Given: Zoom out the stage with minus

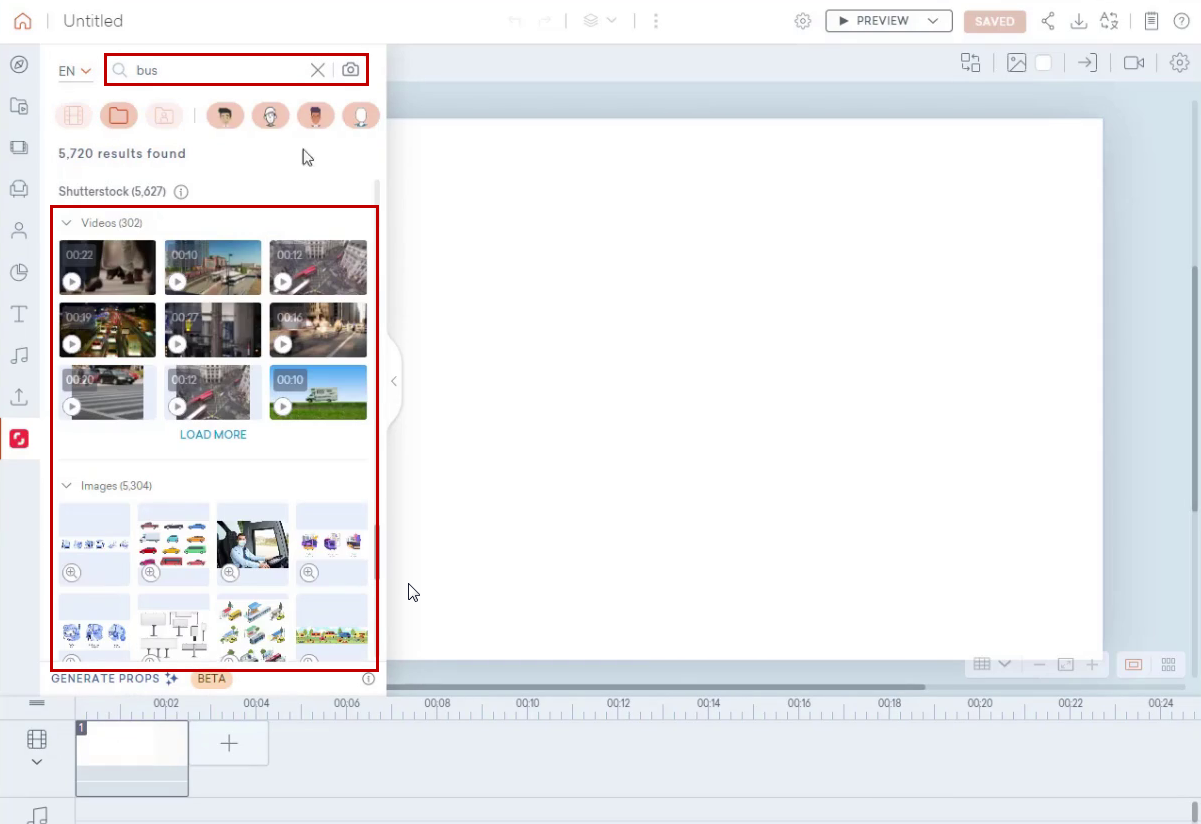Looking at the screenshot, I should [1040, 664].
